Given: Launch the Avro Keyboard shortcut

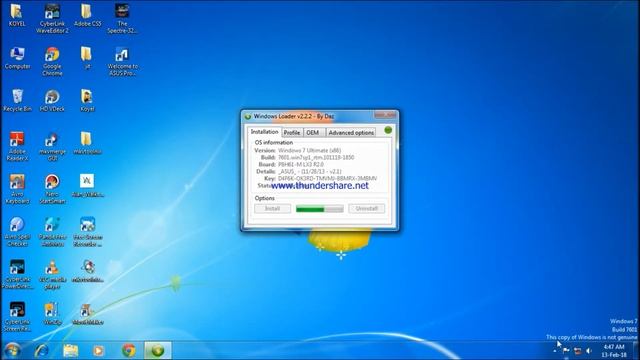Looking at the screenshot, I should 17,189.
